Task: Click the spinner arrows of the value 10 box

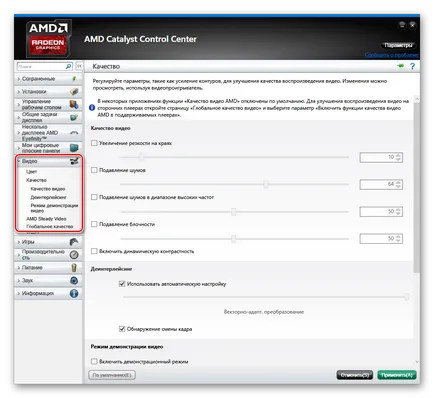Action: coord(398,157)
